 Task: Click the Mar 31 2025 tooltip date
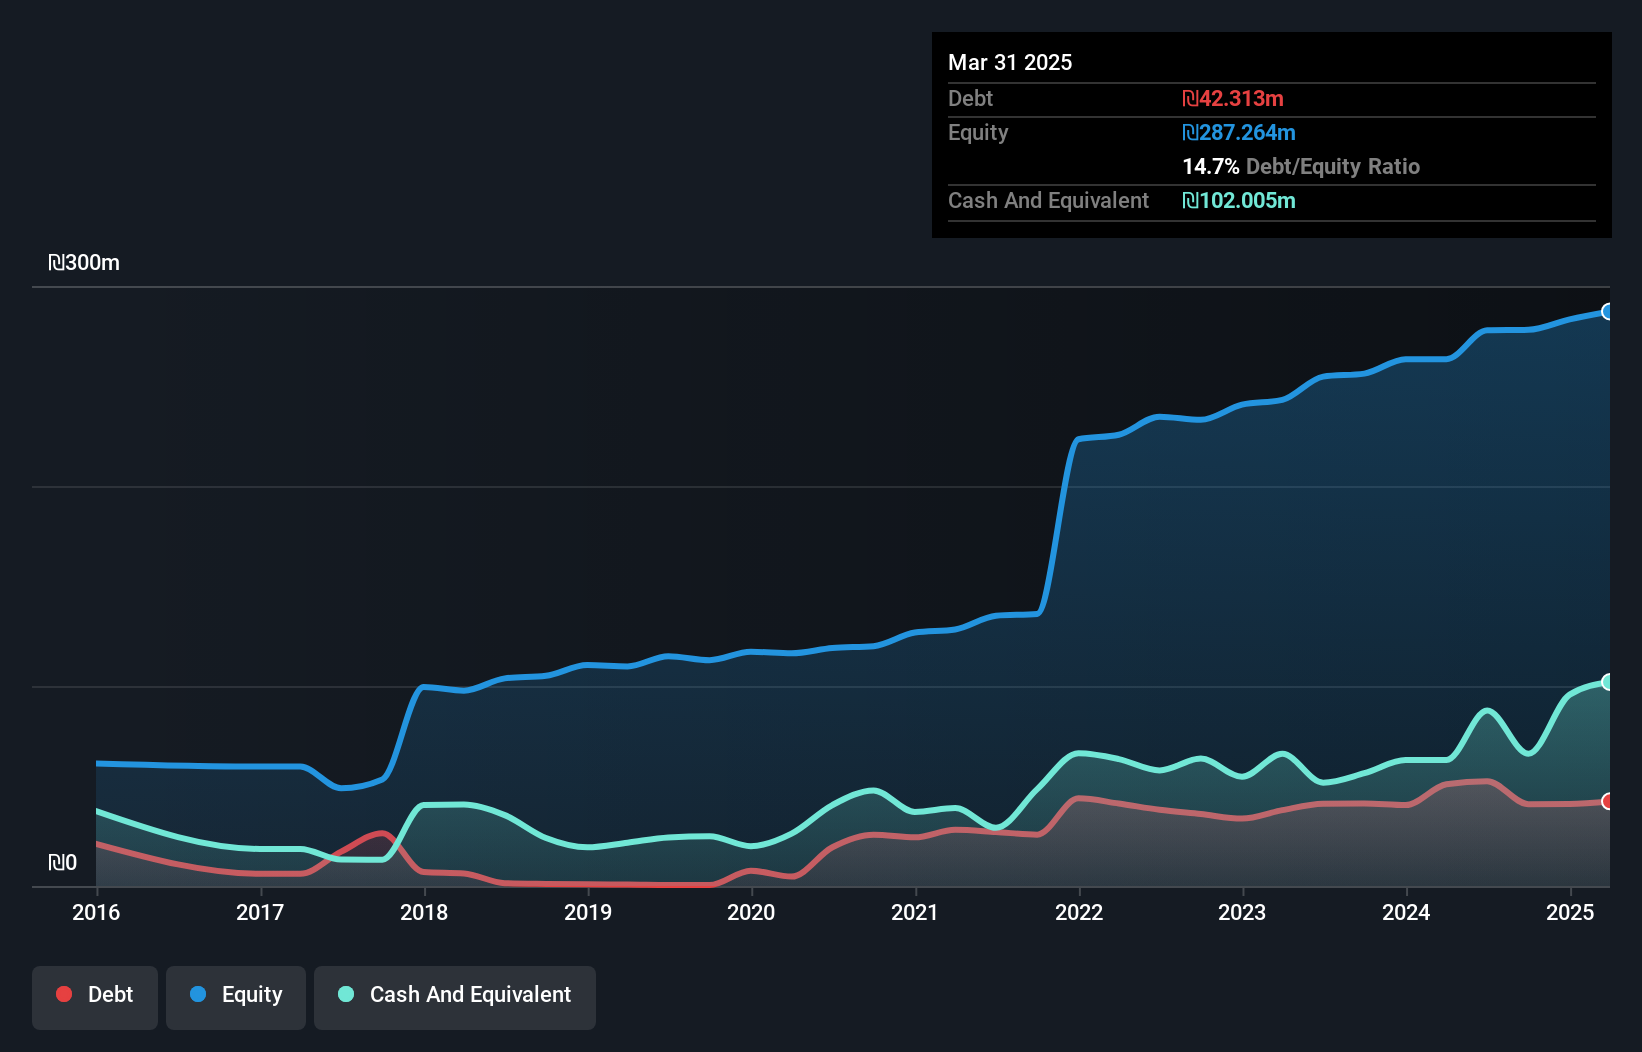[1010, 62]
